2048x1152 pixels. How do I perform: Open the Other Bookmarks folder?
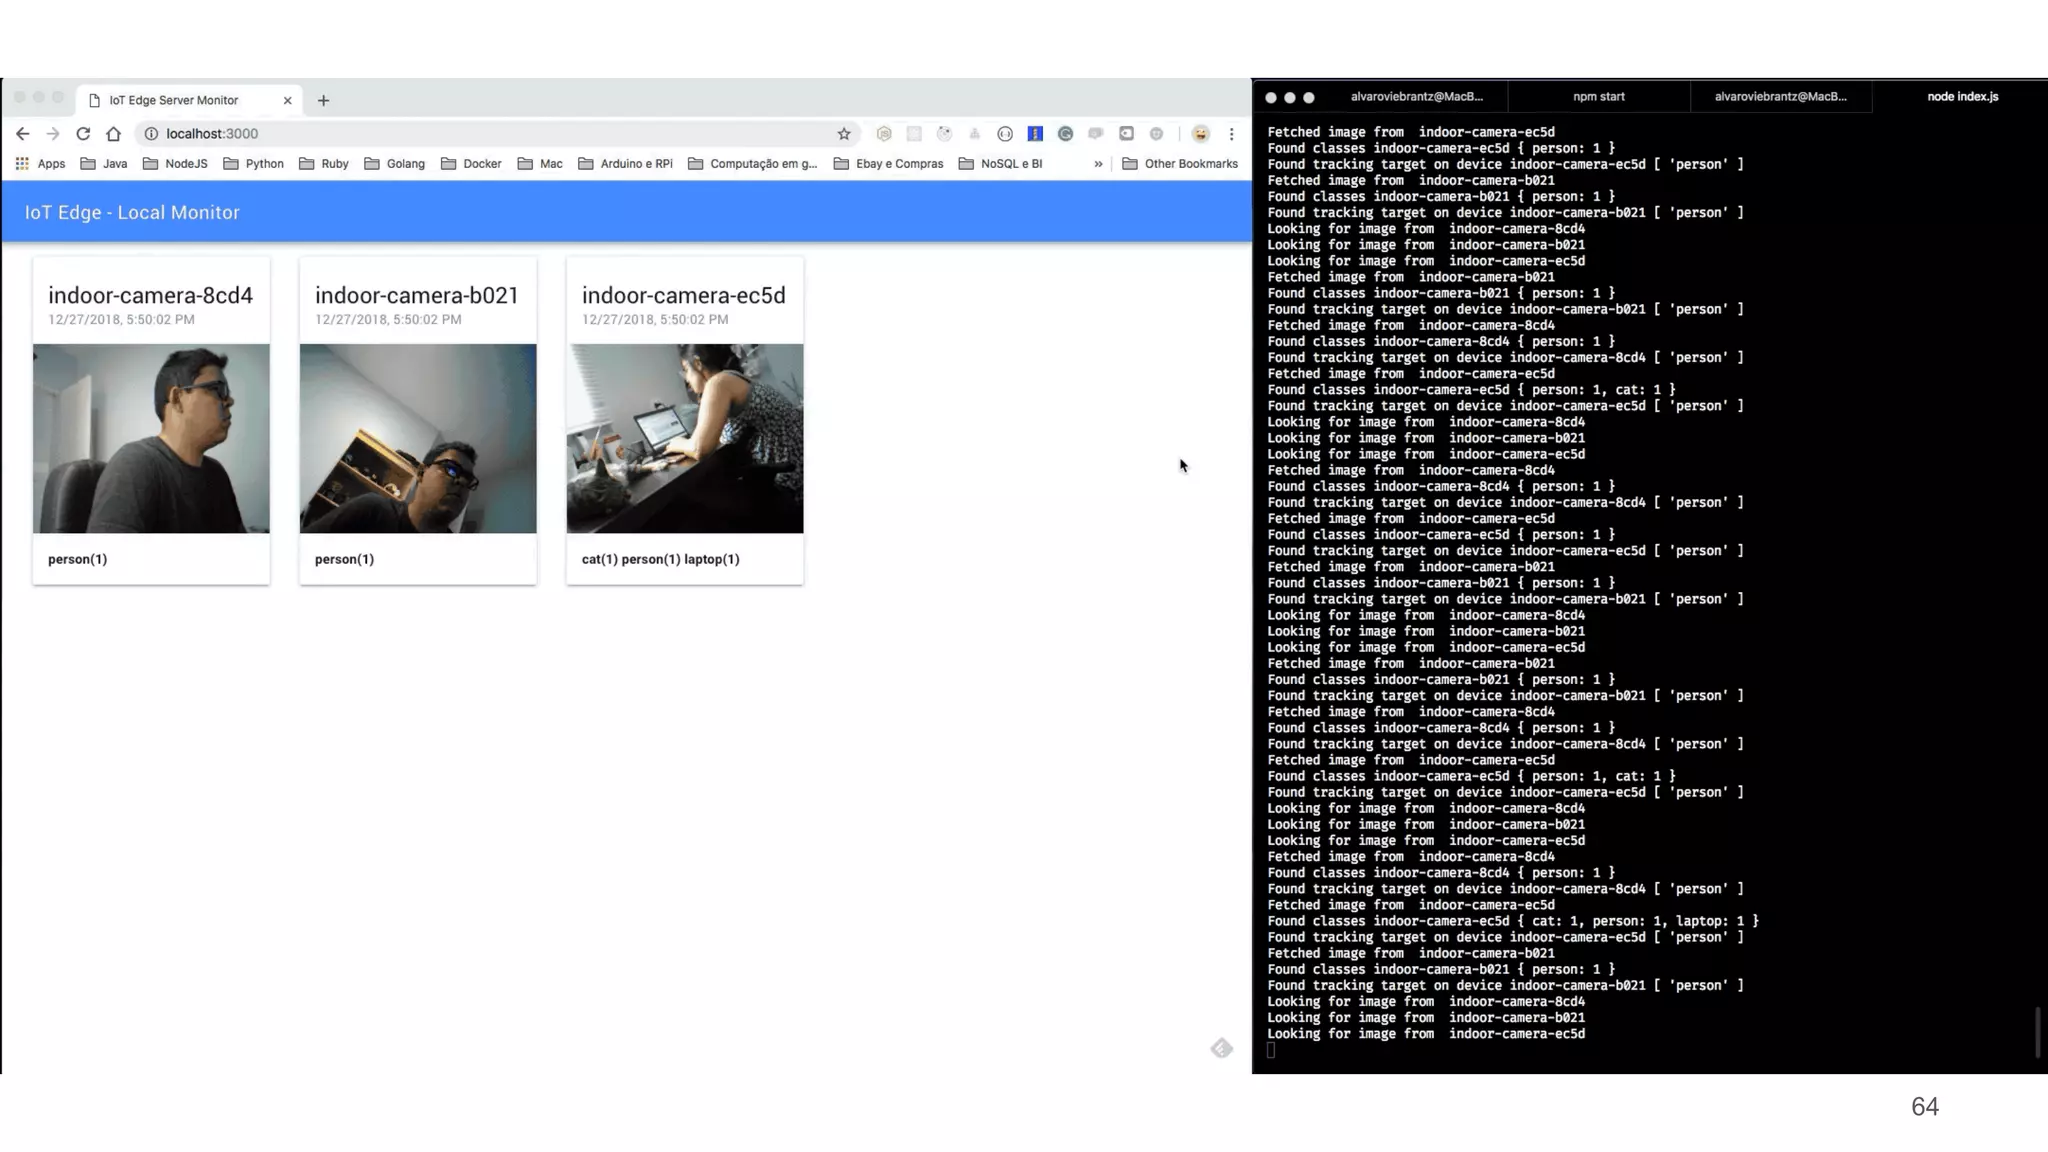1180,163
